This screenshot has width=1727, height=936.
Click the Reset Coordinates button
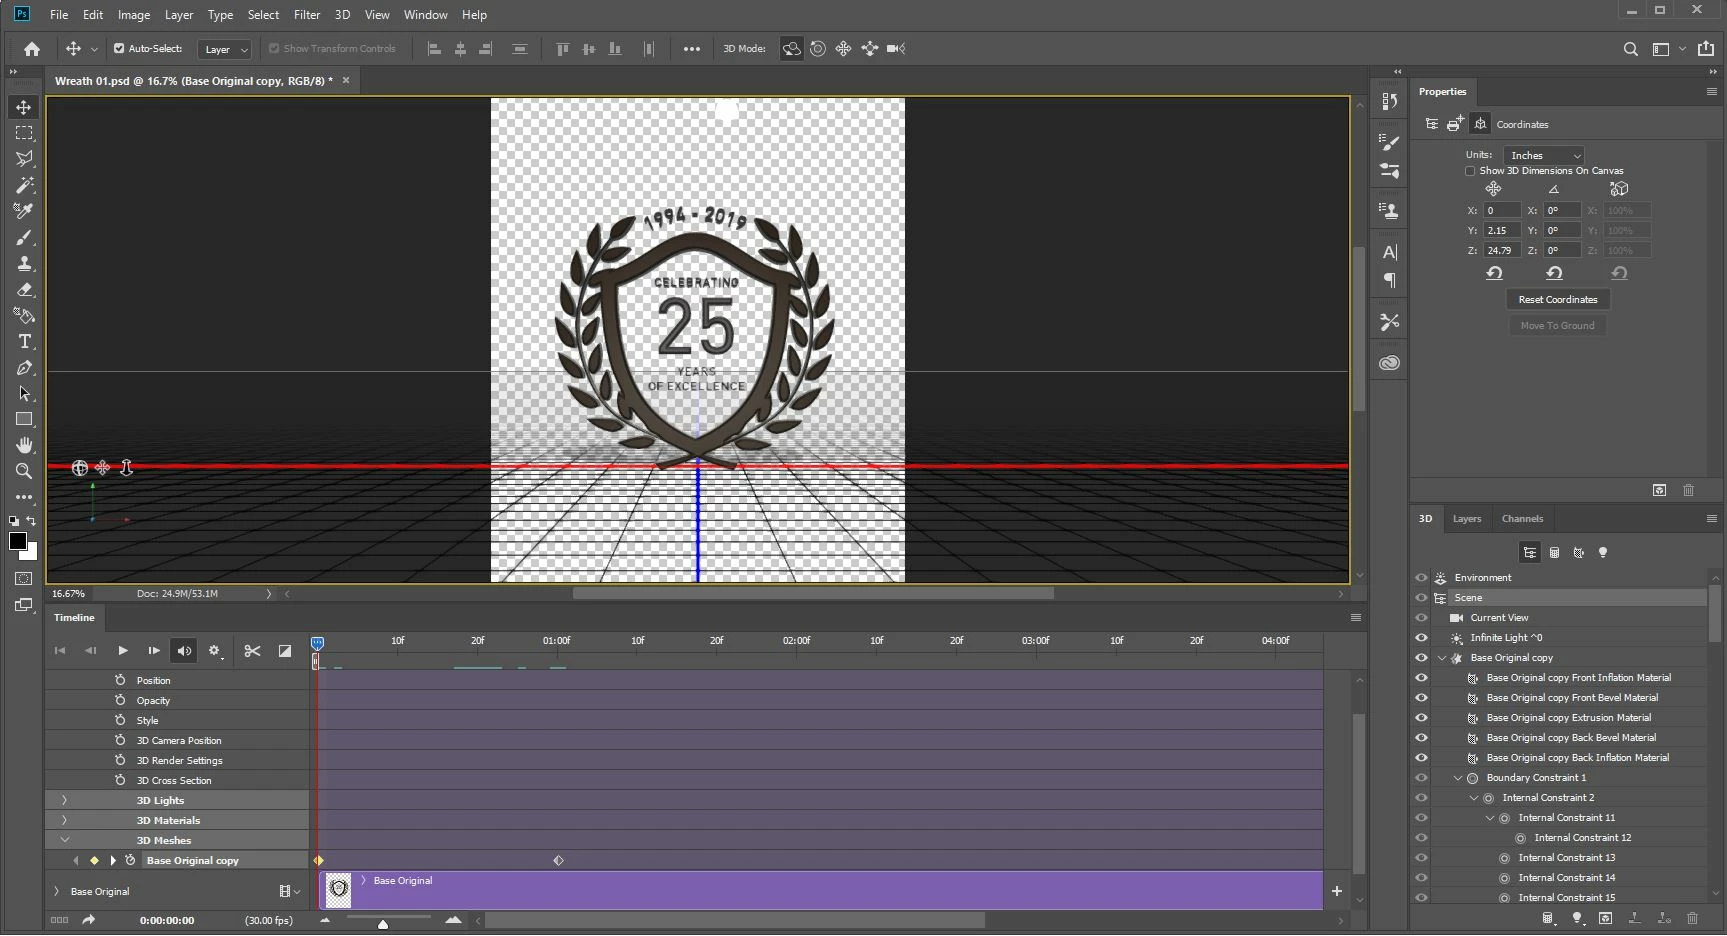(1558, 300)
